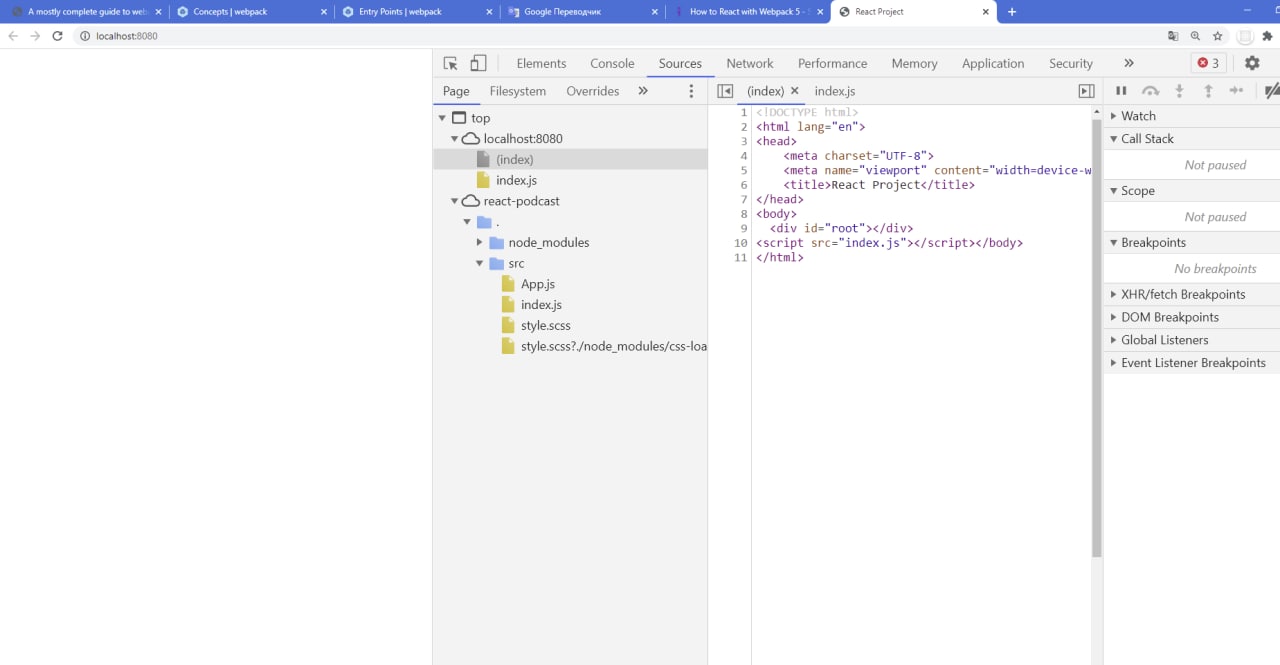Open App.js in src folder
Image resolution: width=1280 pixels, height=665 pixels.
(538, 284)
